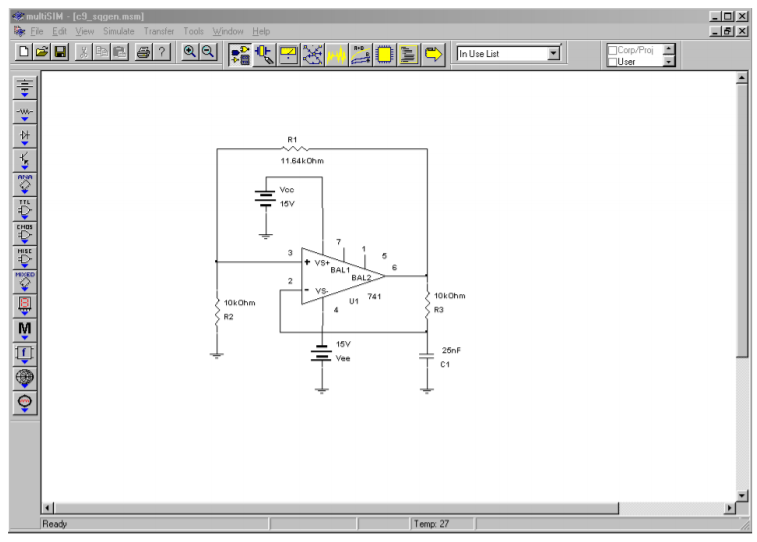Open the Transfer menu

point(158,32)
